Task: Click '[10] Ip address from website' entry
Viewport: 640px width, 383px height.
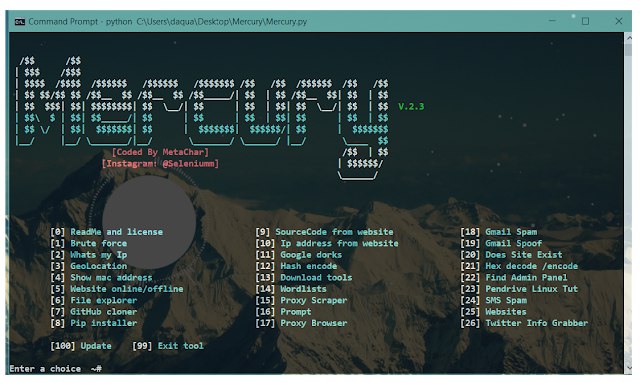Action: 327,243
